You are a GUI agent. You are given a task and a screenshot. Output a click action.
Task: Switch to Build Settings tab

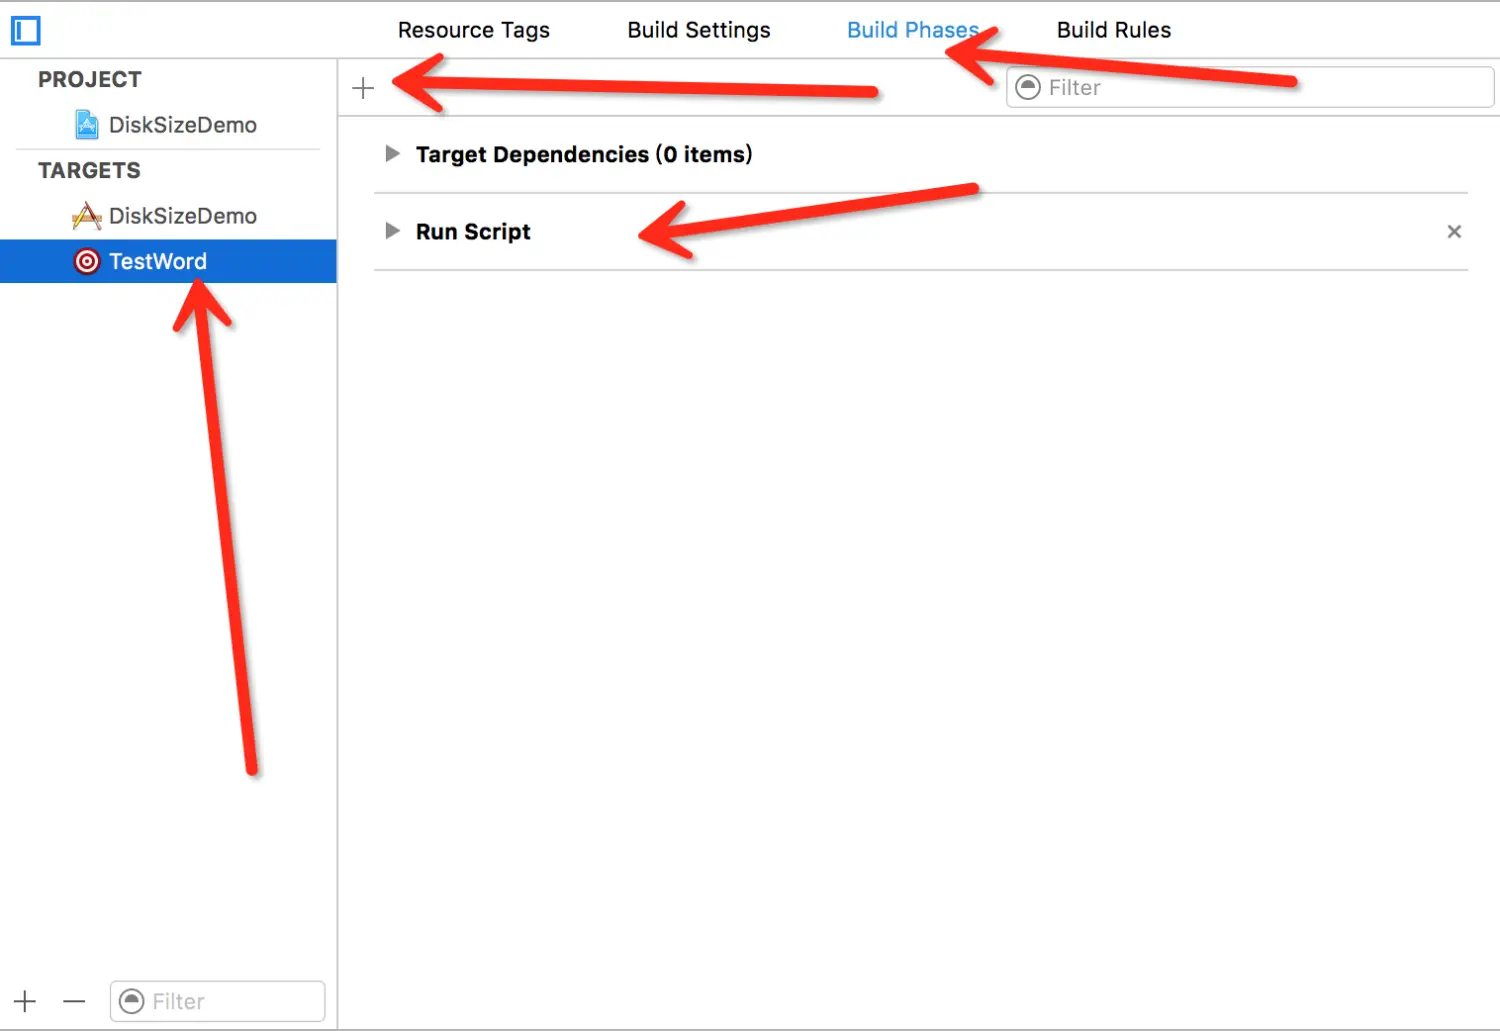699,30
